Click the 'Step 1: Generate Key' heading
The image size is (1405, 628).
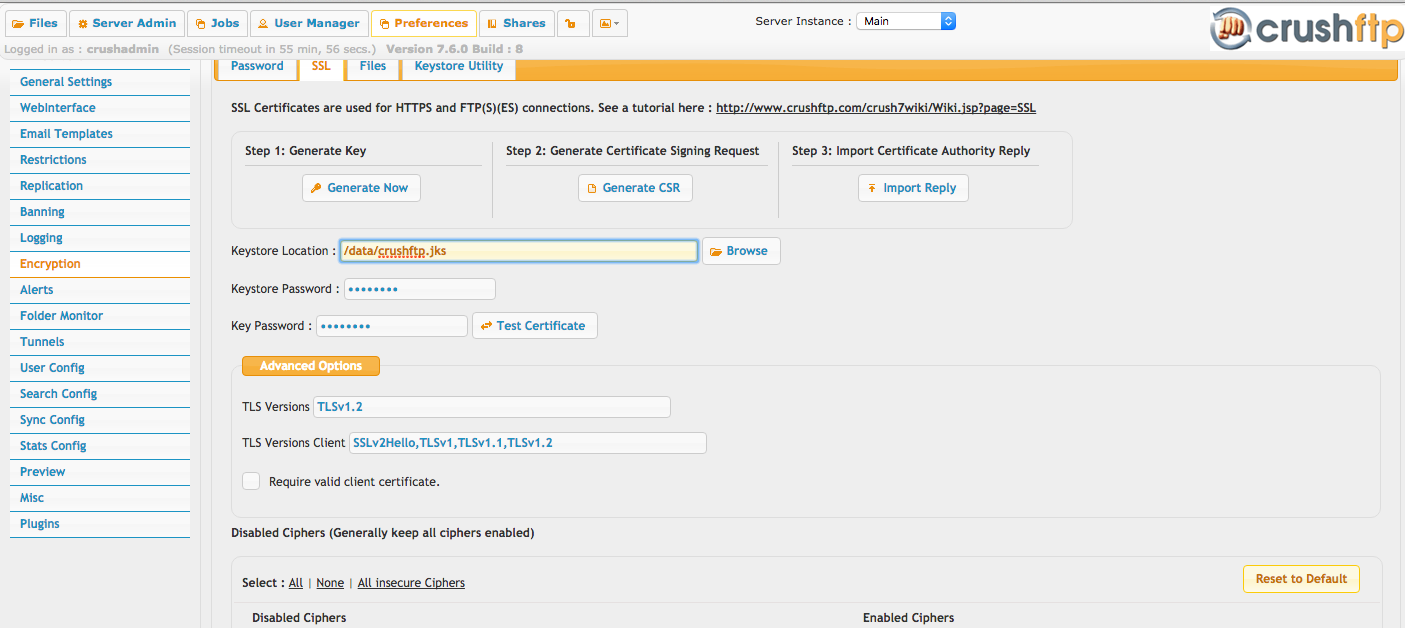coord(306,151)
